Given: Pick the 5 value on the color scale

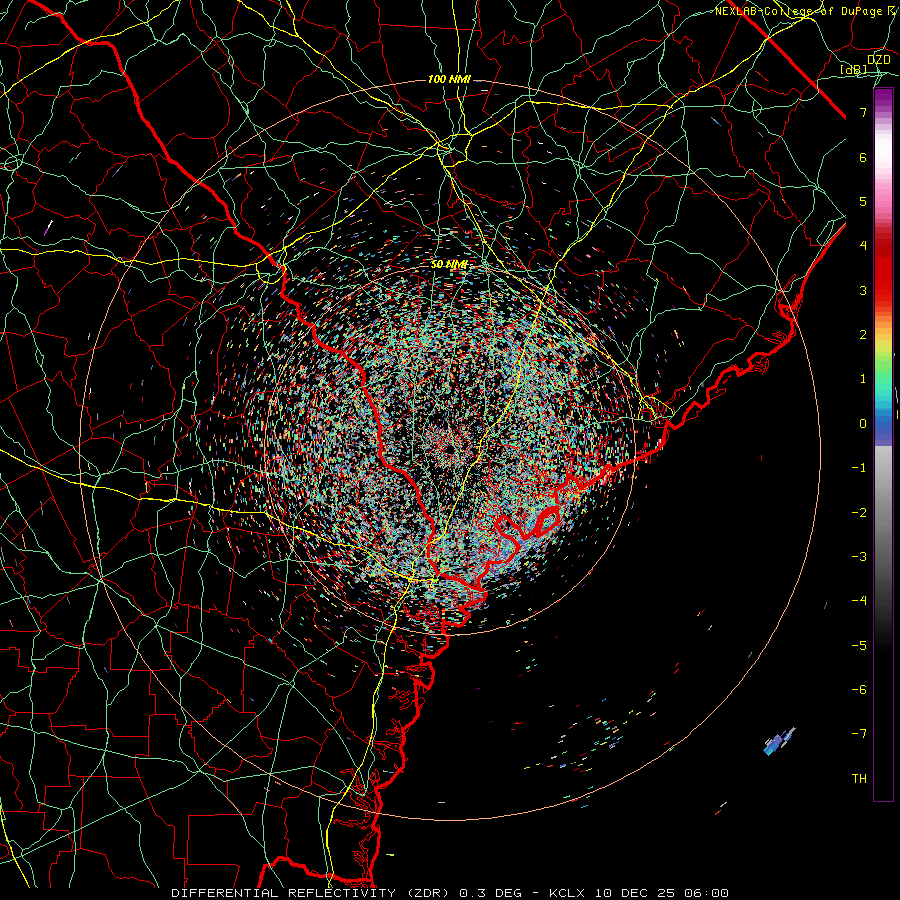Looking at the screenshot, I should (863, 201).
